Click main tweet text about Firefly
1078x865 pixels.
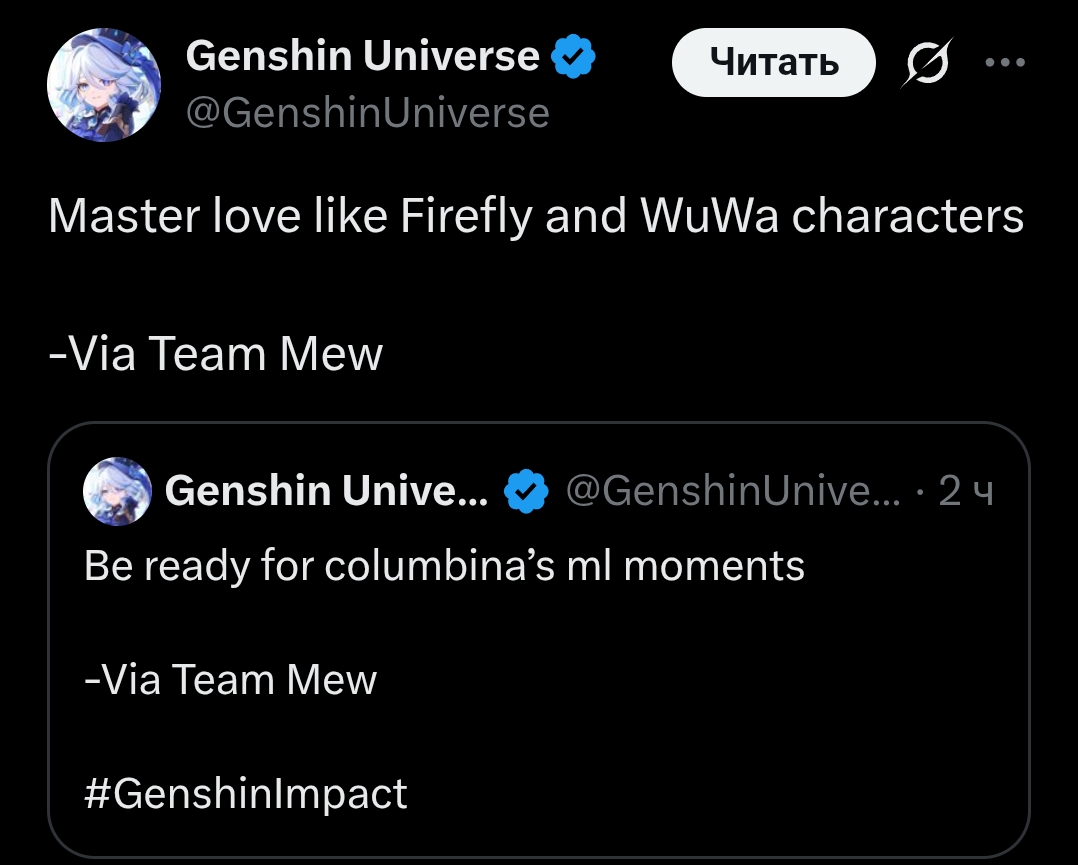(535, 216)
